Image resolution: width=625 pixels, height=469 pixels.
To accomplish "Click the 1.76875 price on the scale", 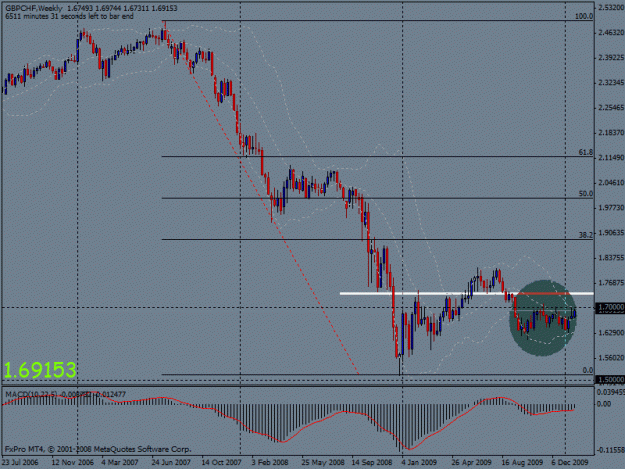I will click(611, 283).
